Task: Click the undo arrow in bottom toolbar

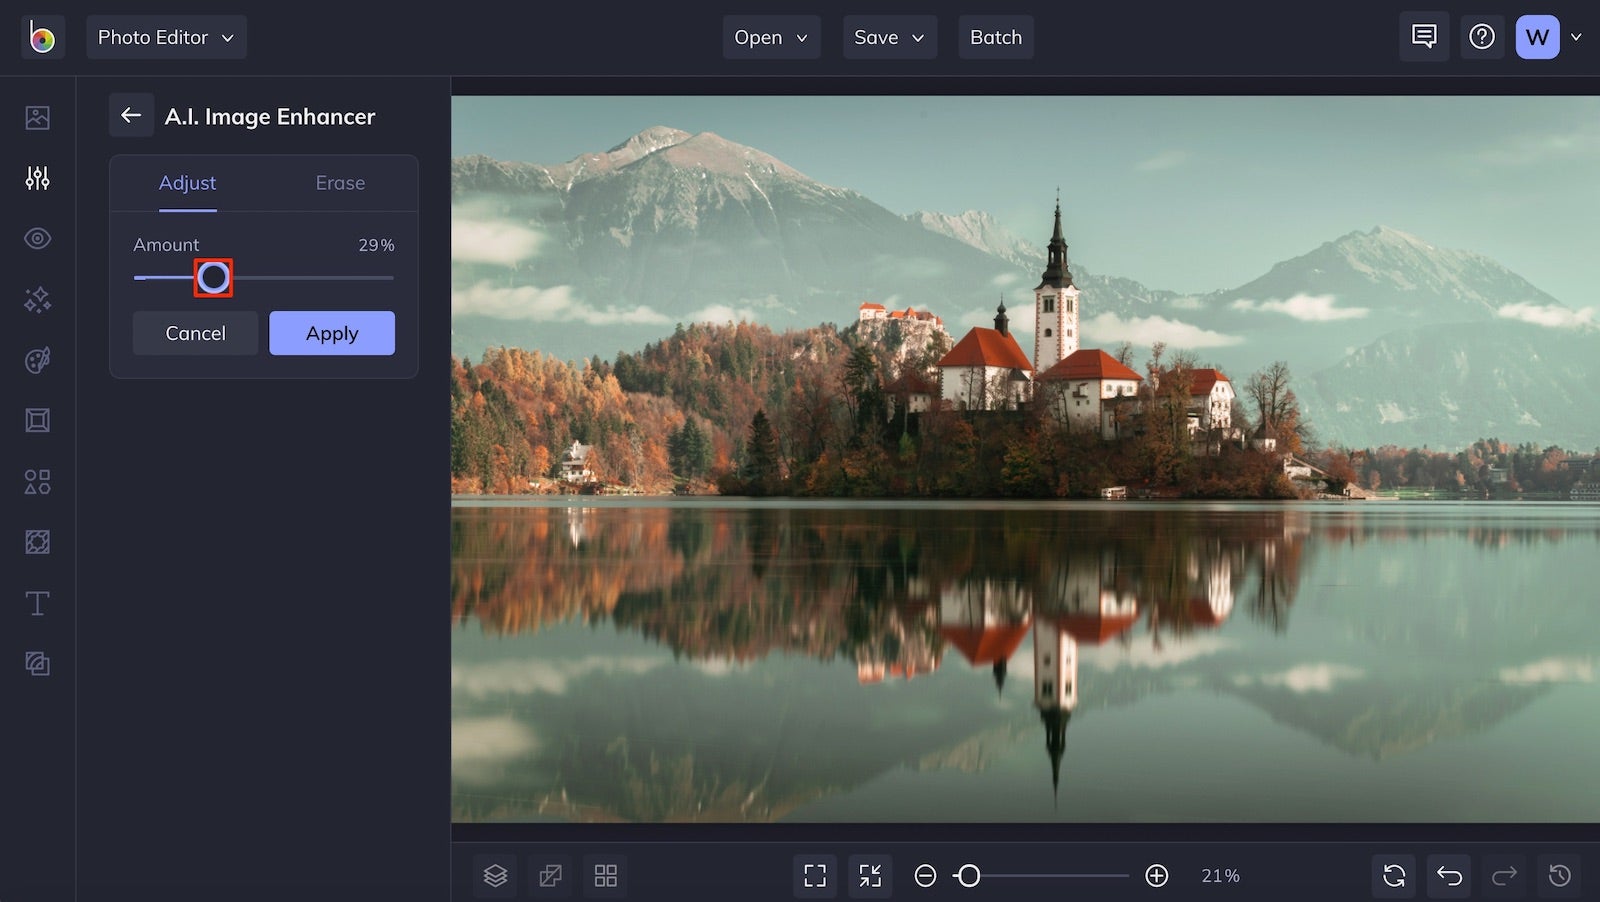Action: [1449, 875]
